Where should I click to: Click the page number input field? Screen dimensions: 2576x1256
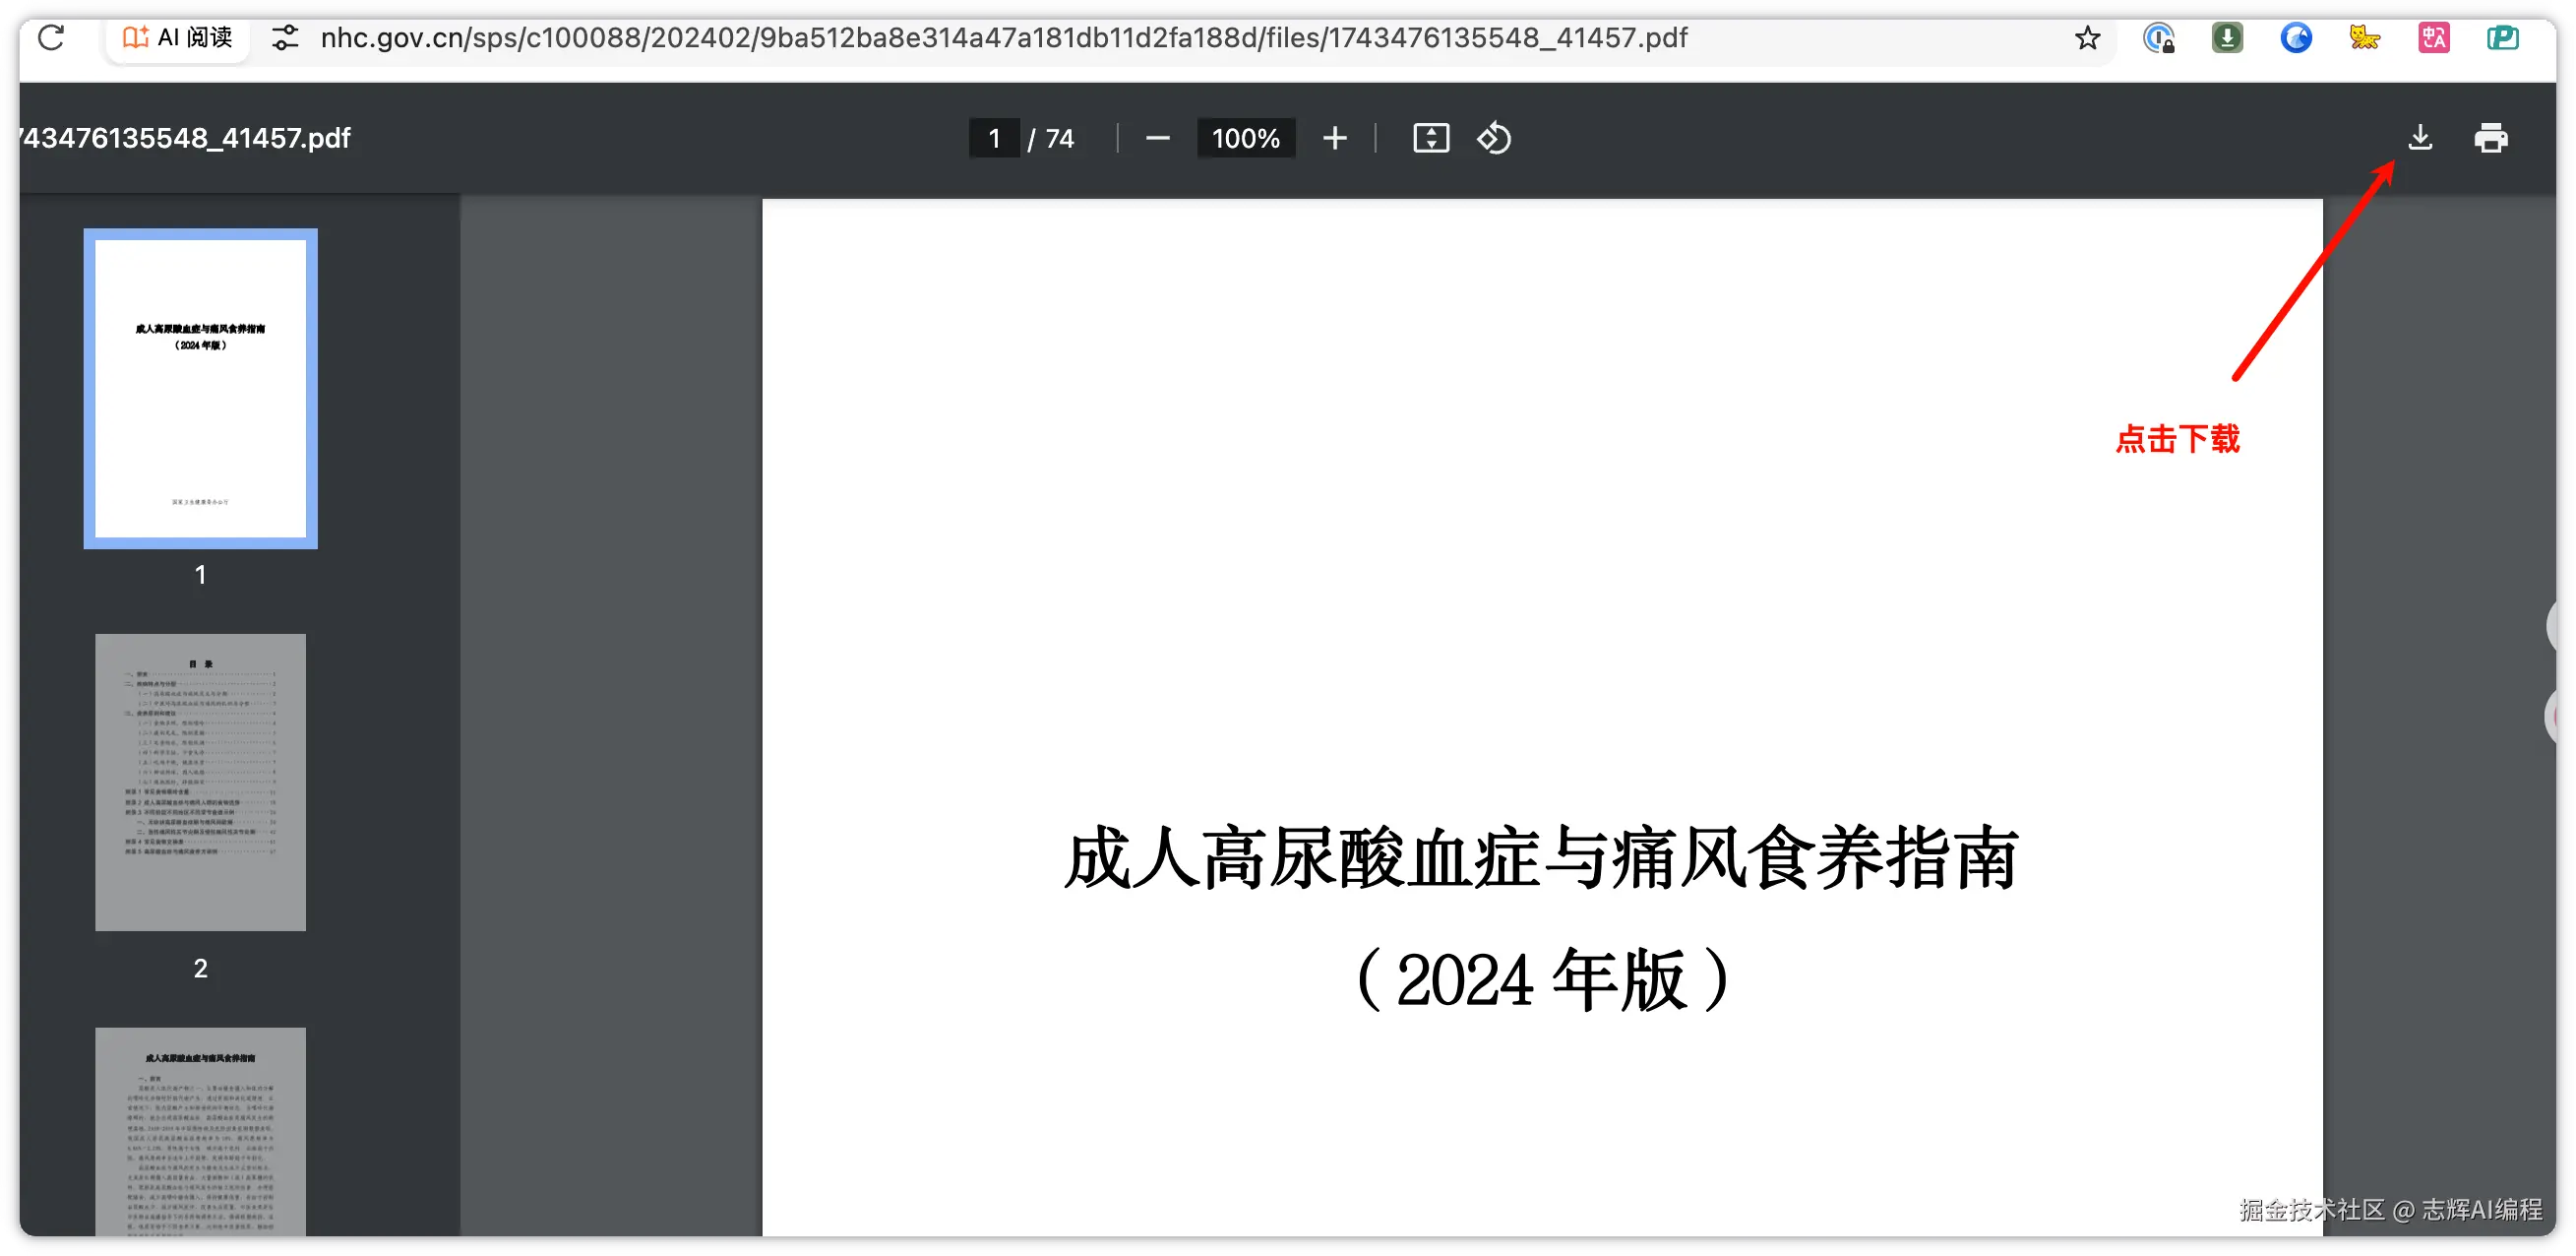tap(994, 138)
